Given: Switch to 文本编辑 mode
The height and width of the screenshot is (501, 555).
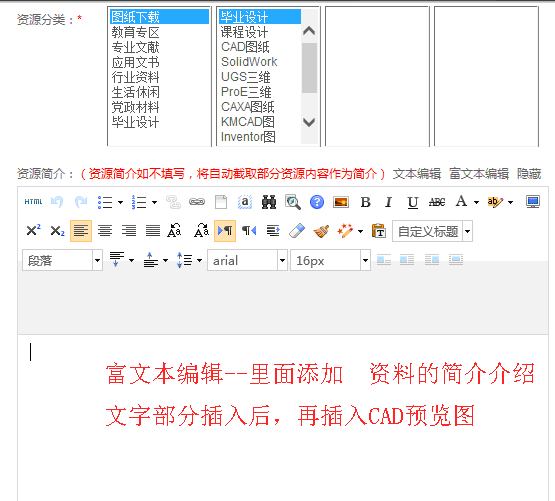Looking at the screenshot, I should 417,174.
